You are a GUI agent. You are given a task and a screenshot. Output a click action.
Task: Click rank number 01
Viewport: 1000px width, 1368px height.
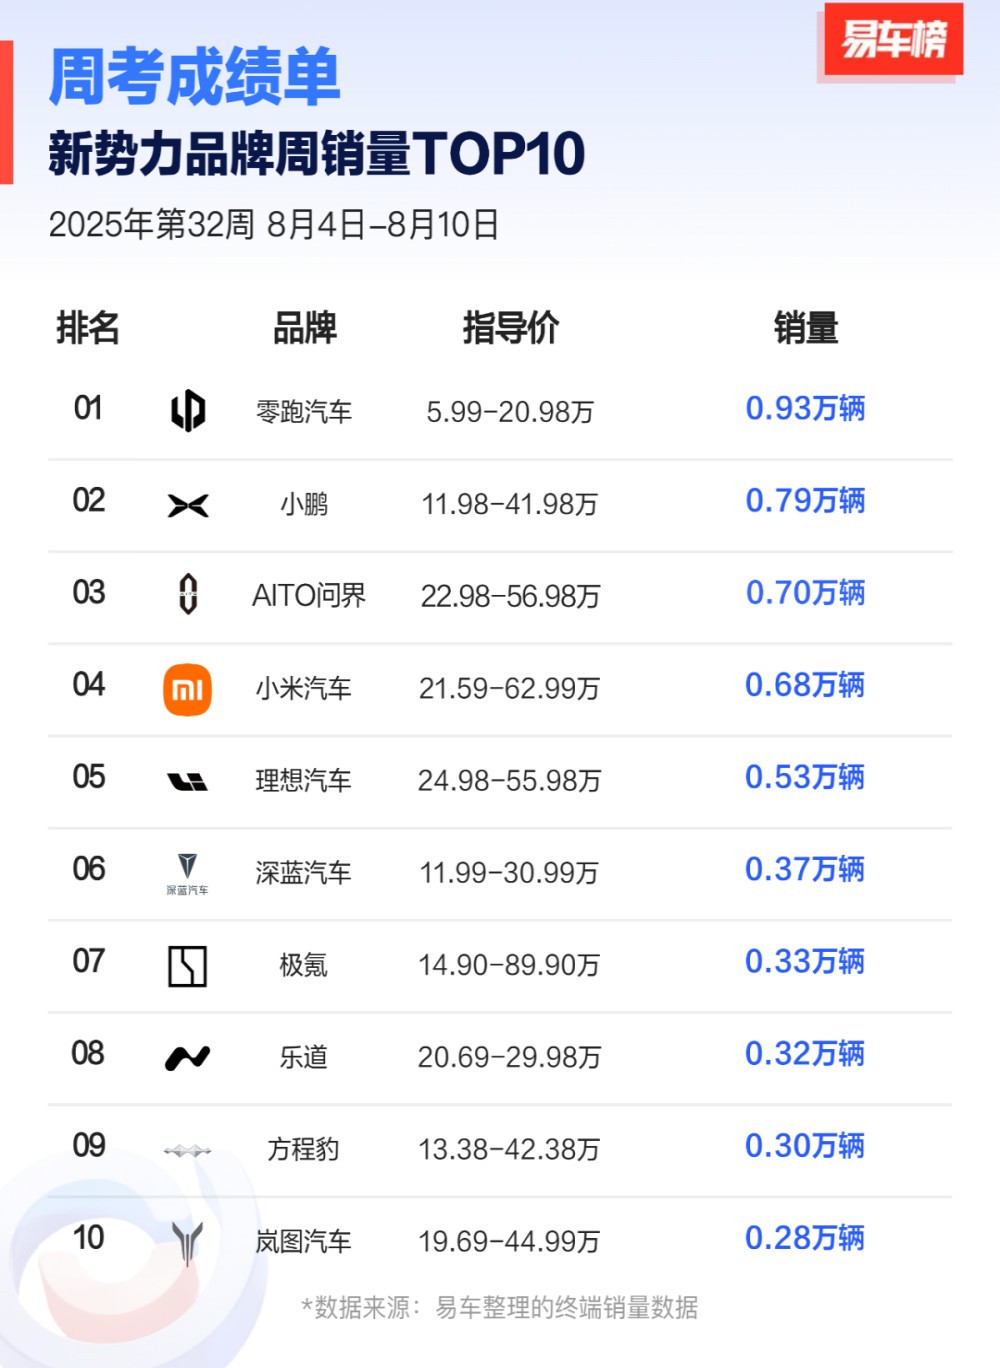click(88, 408)
